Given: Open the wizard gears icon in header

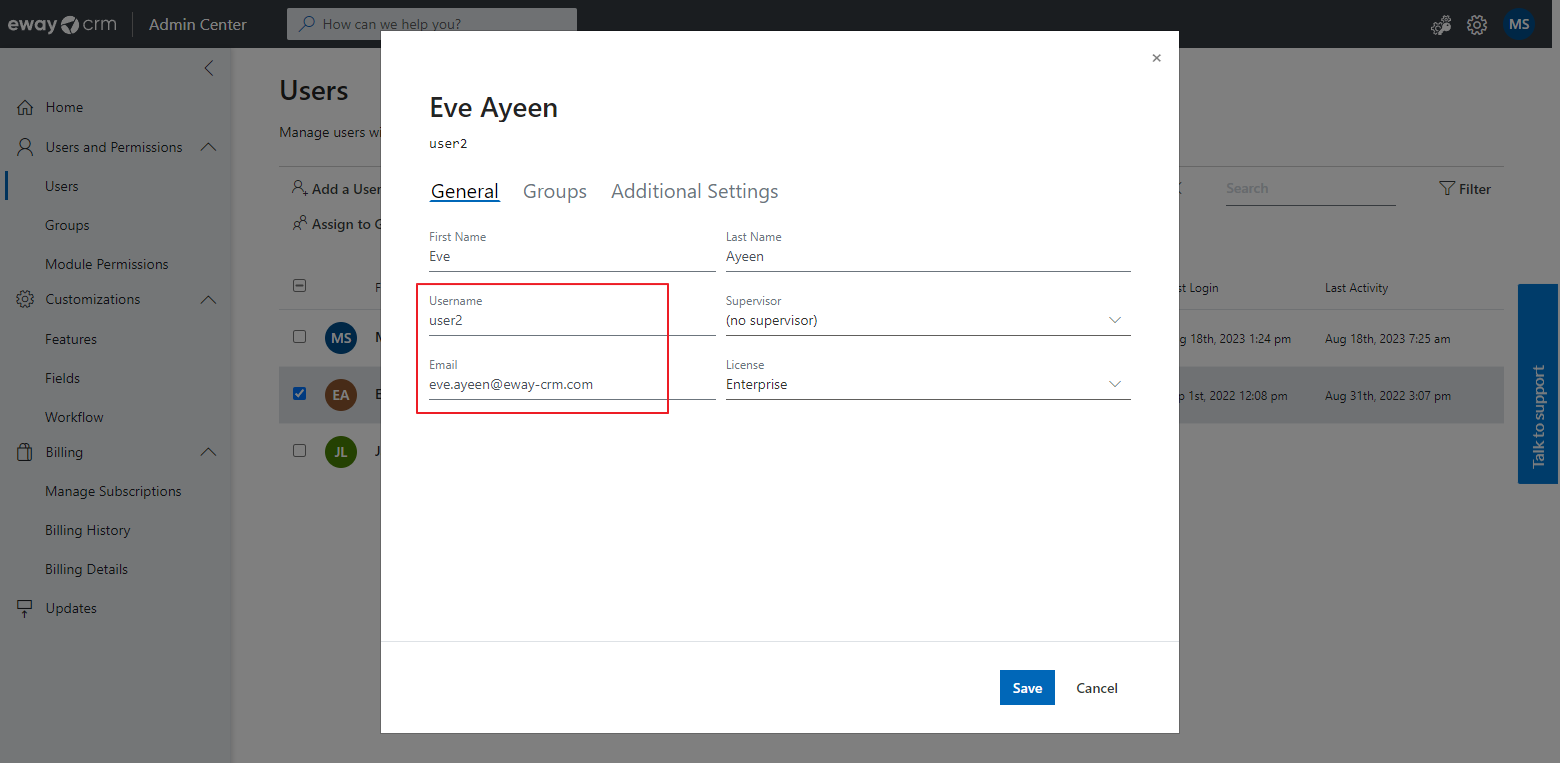Looking at the screenshot, I should click(x=1441, y=25).
